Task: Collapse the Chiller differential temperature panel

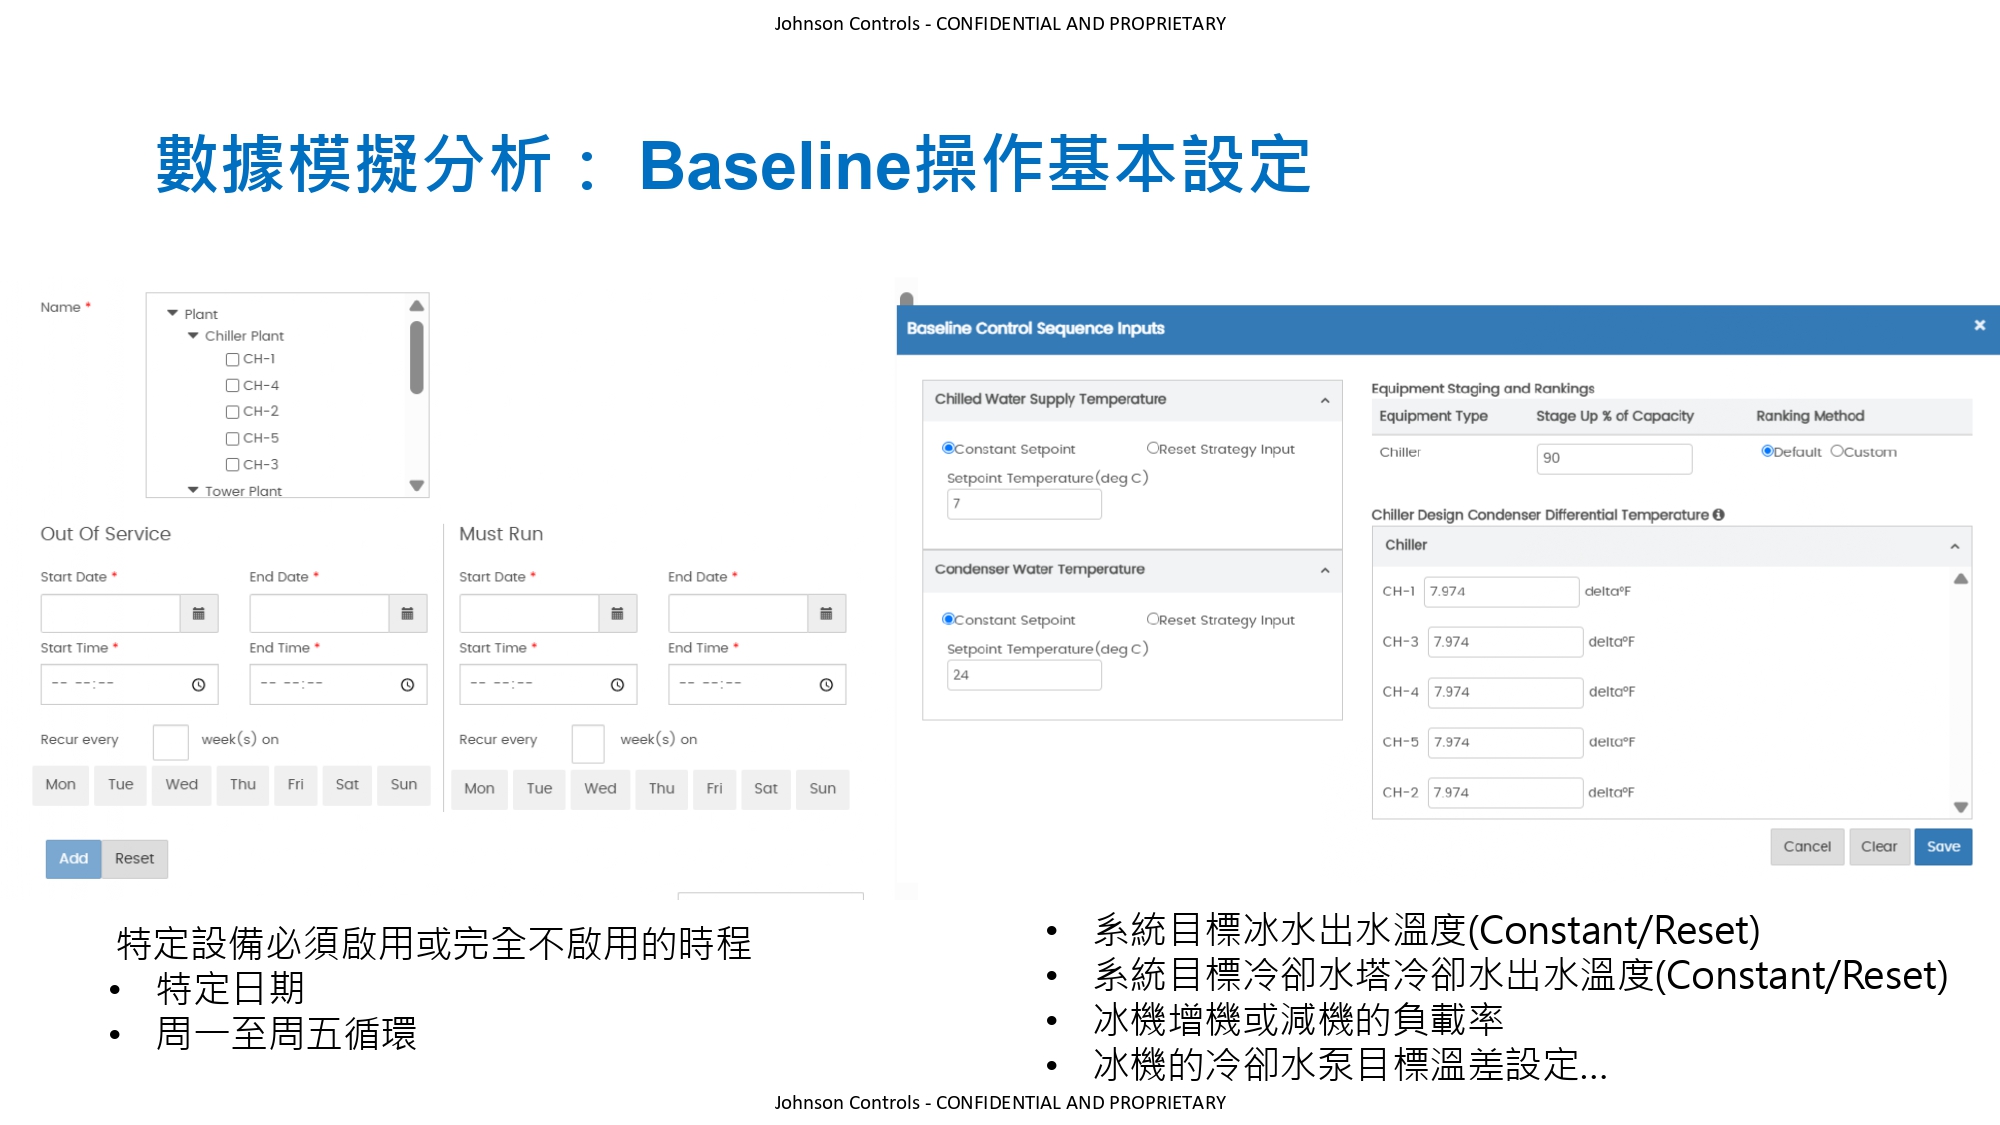Action: [x=1954, y=546]
